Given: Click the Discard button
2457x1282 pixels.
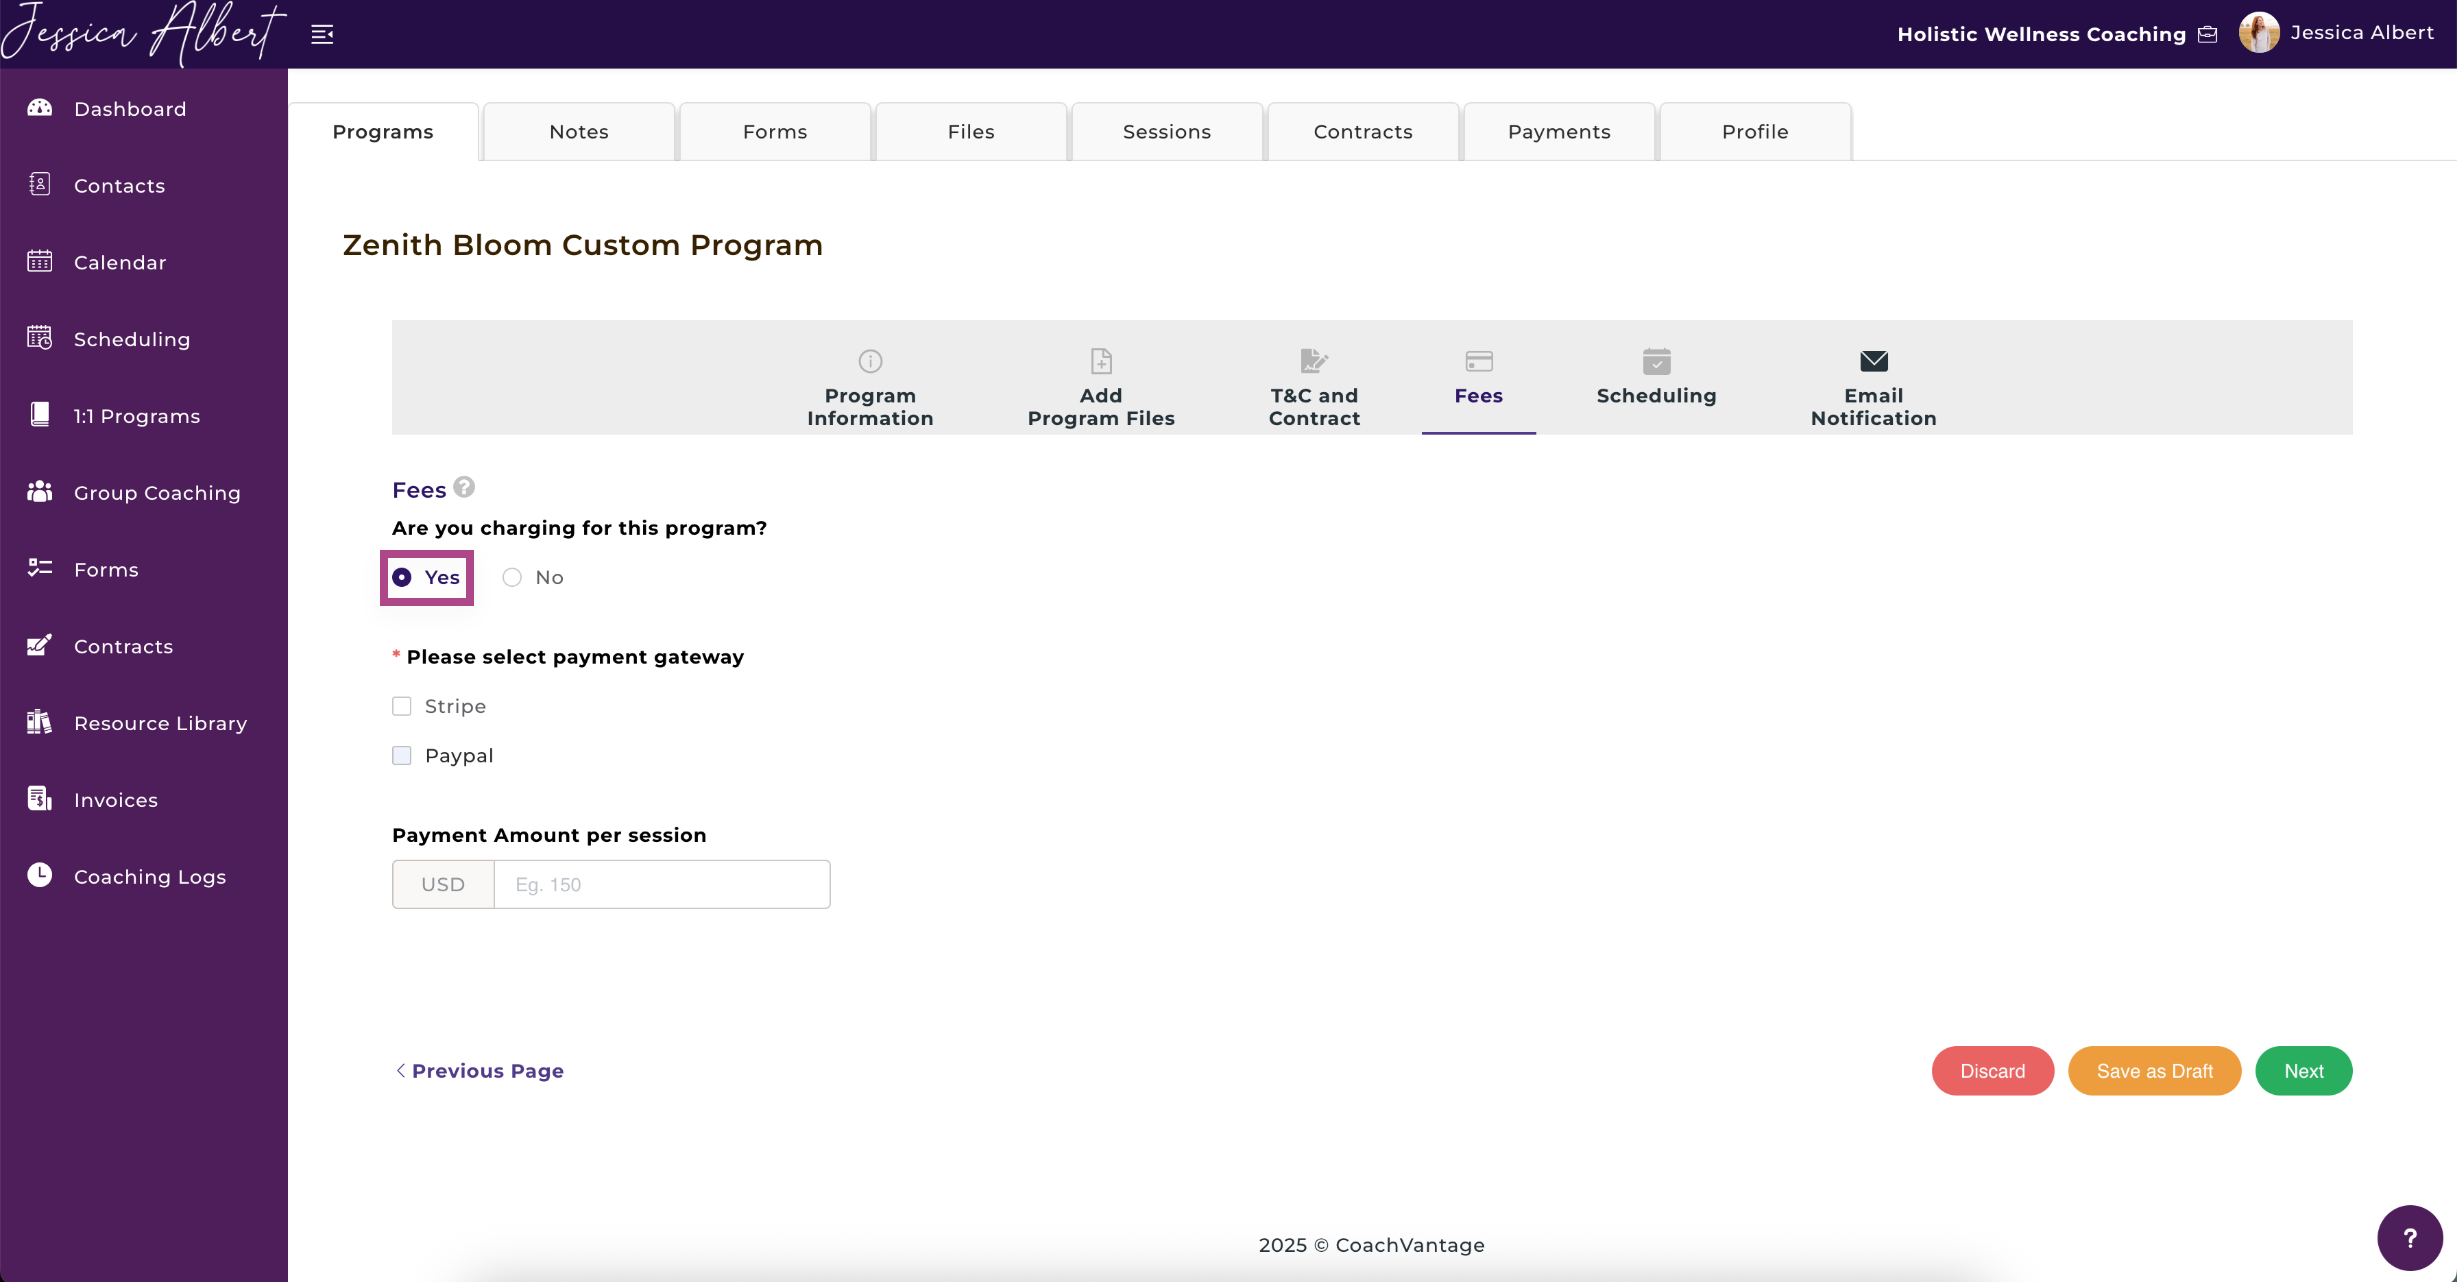Looking at the screenshot, I should point(1992,1071).
